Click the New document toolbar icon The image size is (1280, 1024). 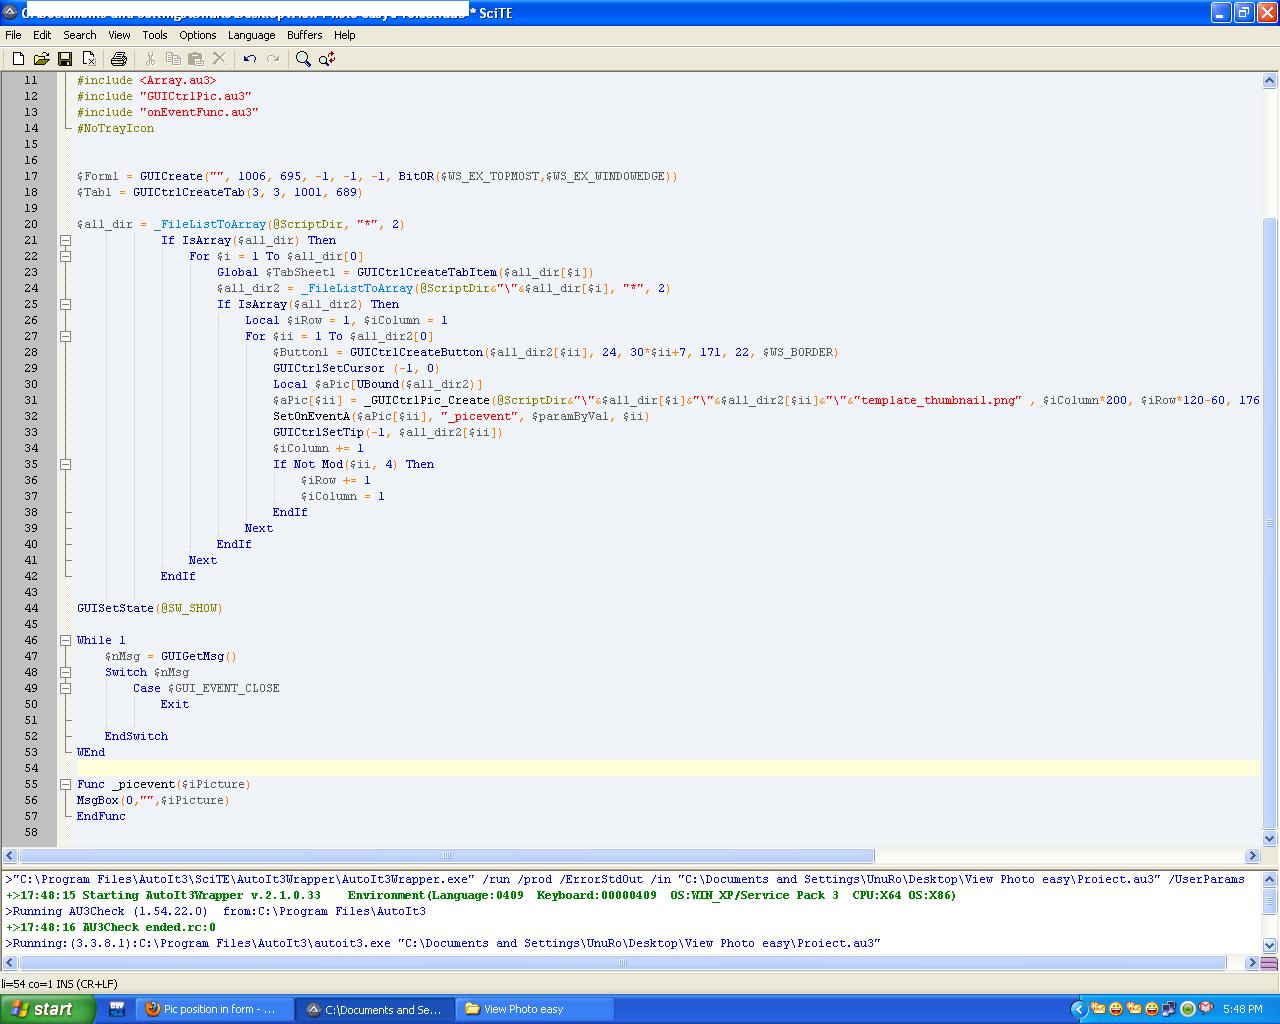(18, 59)
